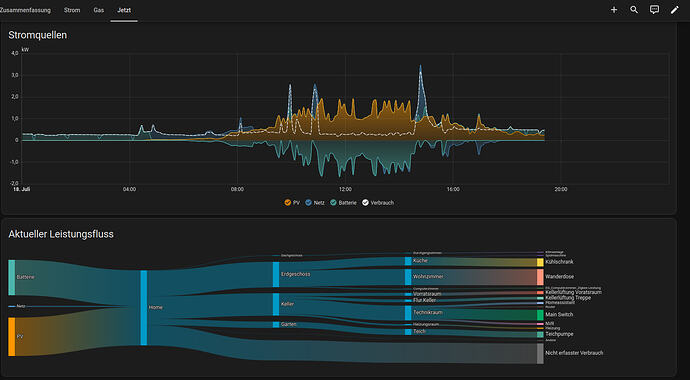Image resolution: width=690 pixels, height=380 pixels.
Task: Click the plus add icon in header
Action: (x=613, y=10)
